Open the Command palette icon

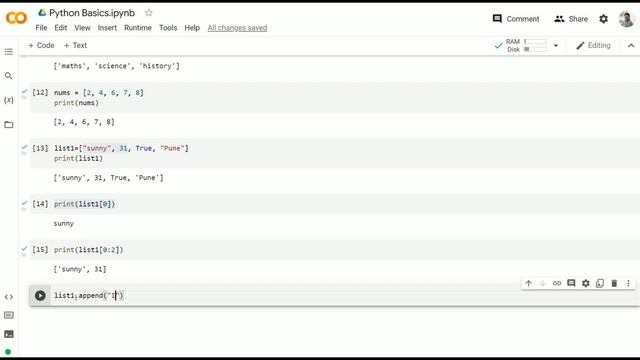point(9,315)
